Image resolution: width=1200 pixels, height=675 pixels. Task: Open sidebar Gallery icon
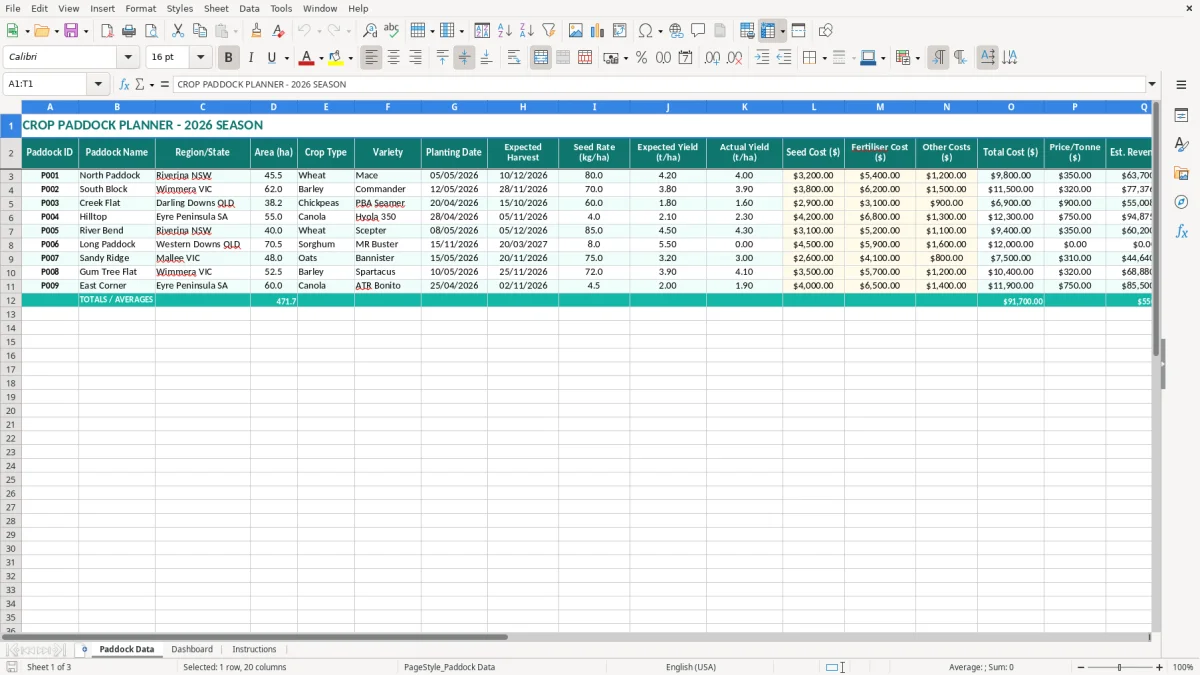click(x=1181, y=174)
